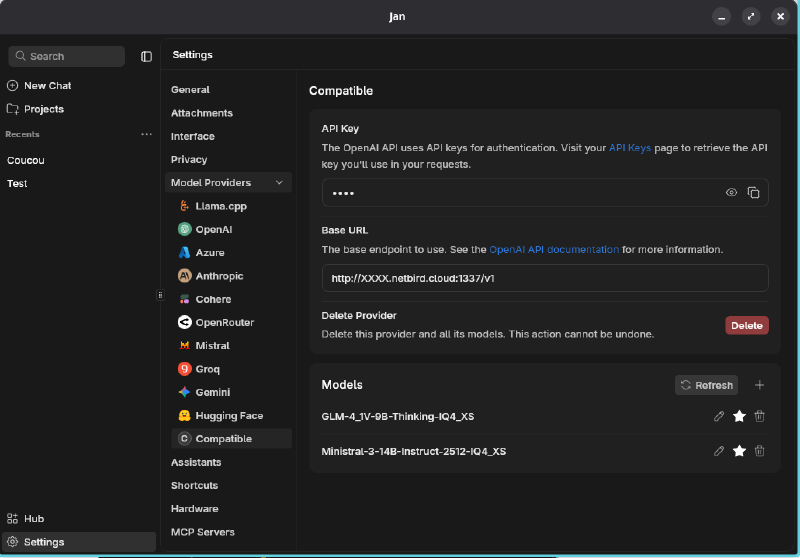Viewport: 800px width, 558px height.
Task: Add a new model with plus icon
Action: [x=759, y=385]
